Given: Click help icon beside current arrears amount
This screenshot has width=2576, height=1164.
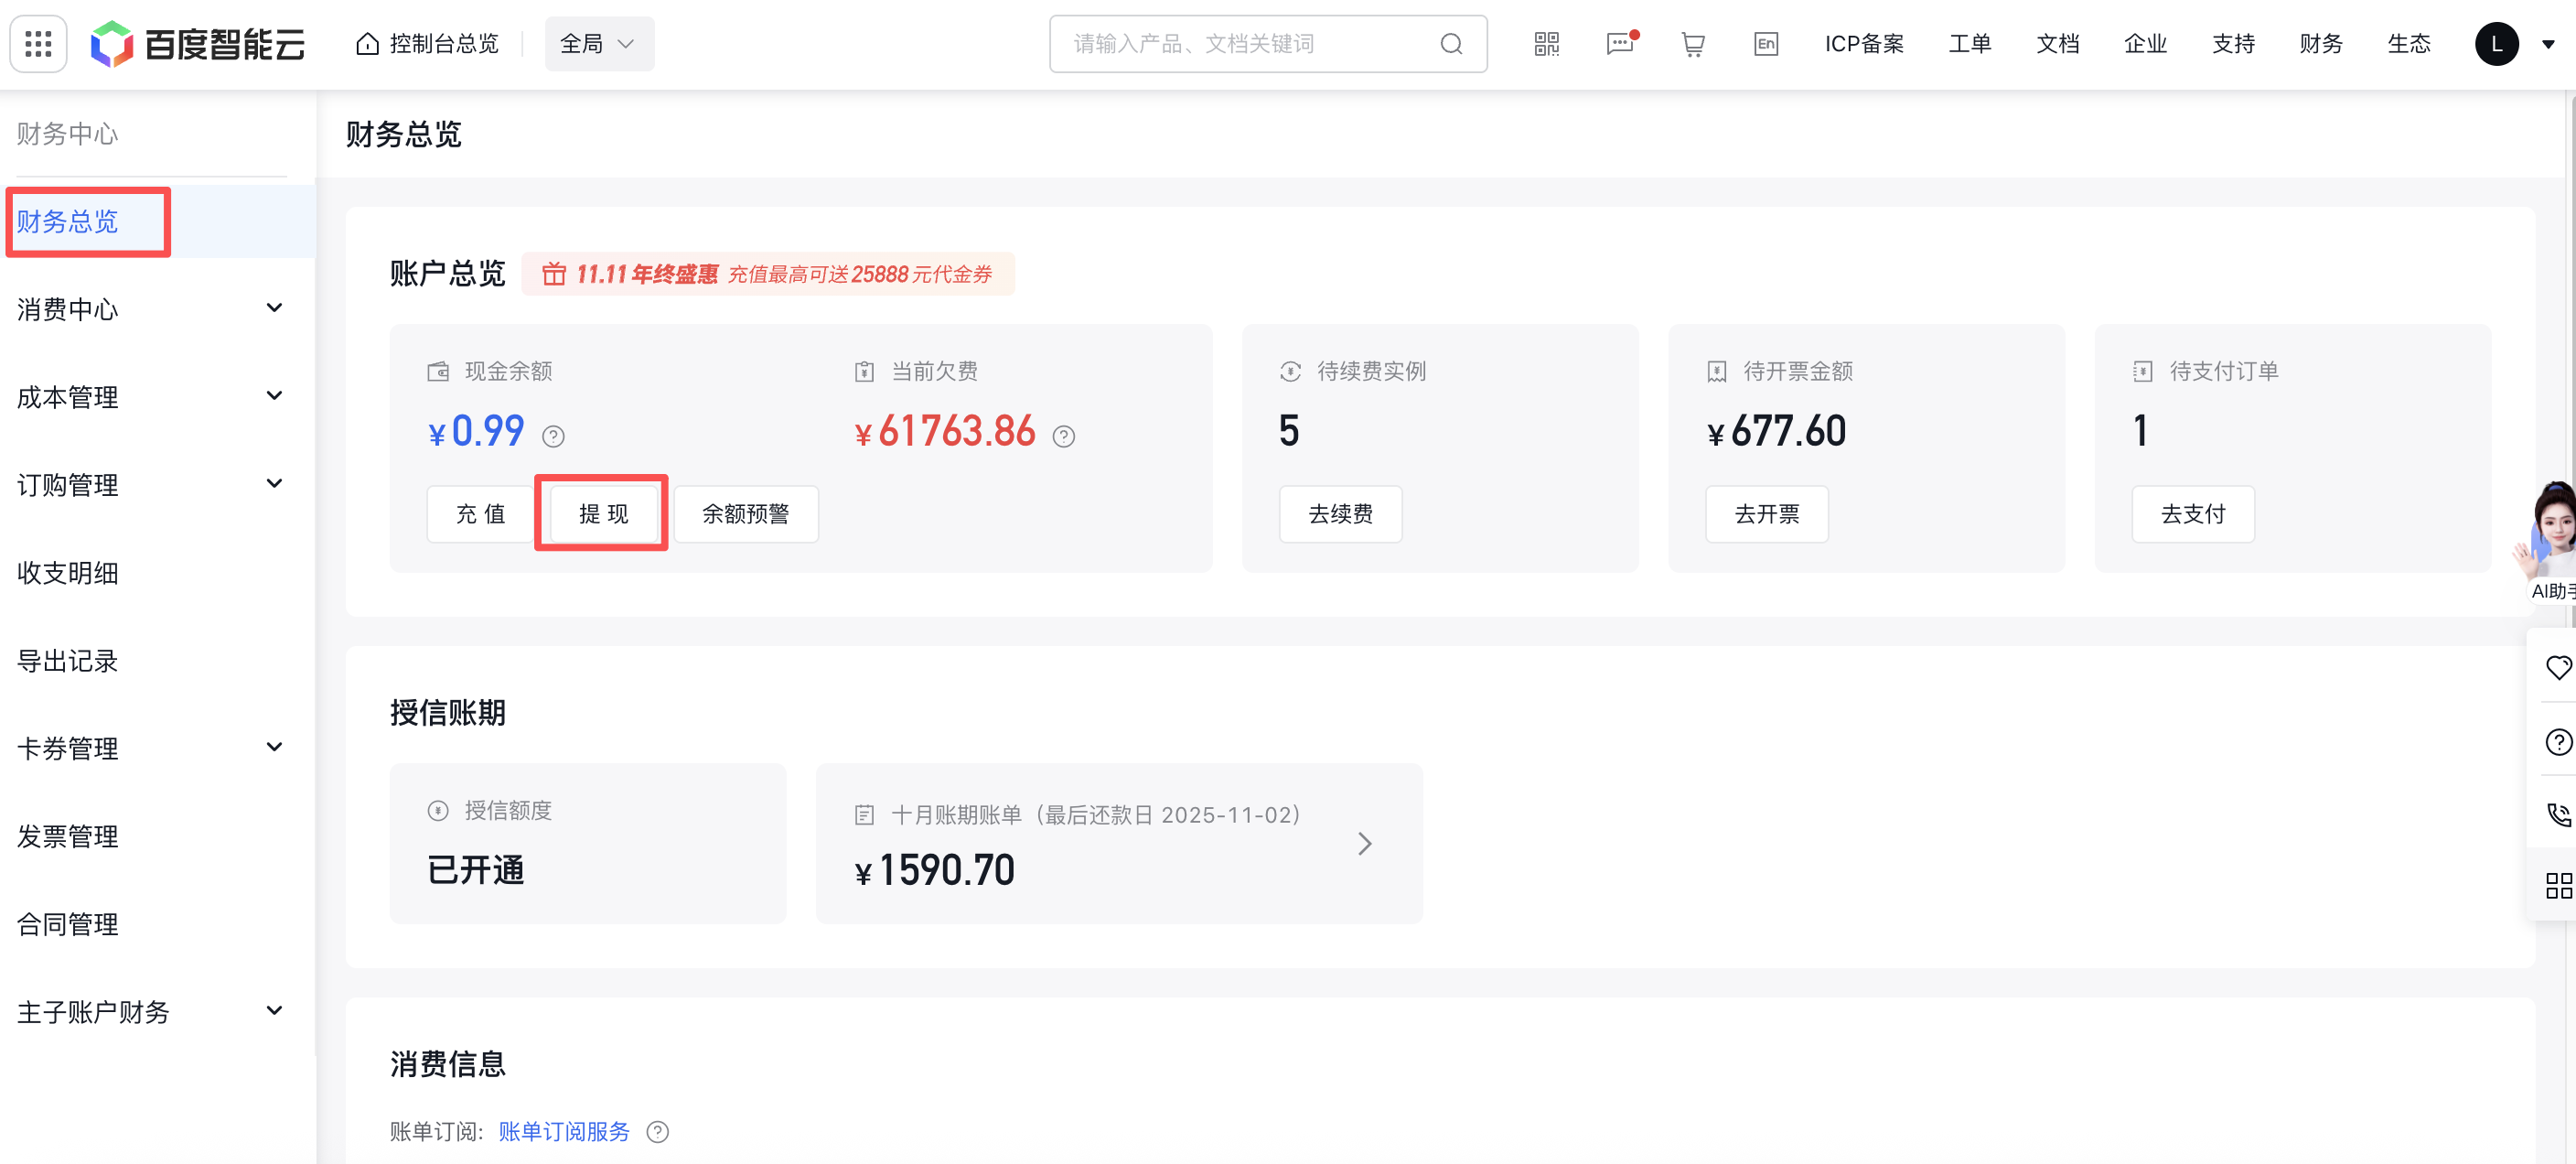Looking at the screenshot, I should (x=1064, y=436).
